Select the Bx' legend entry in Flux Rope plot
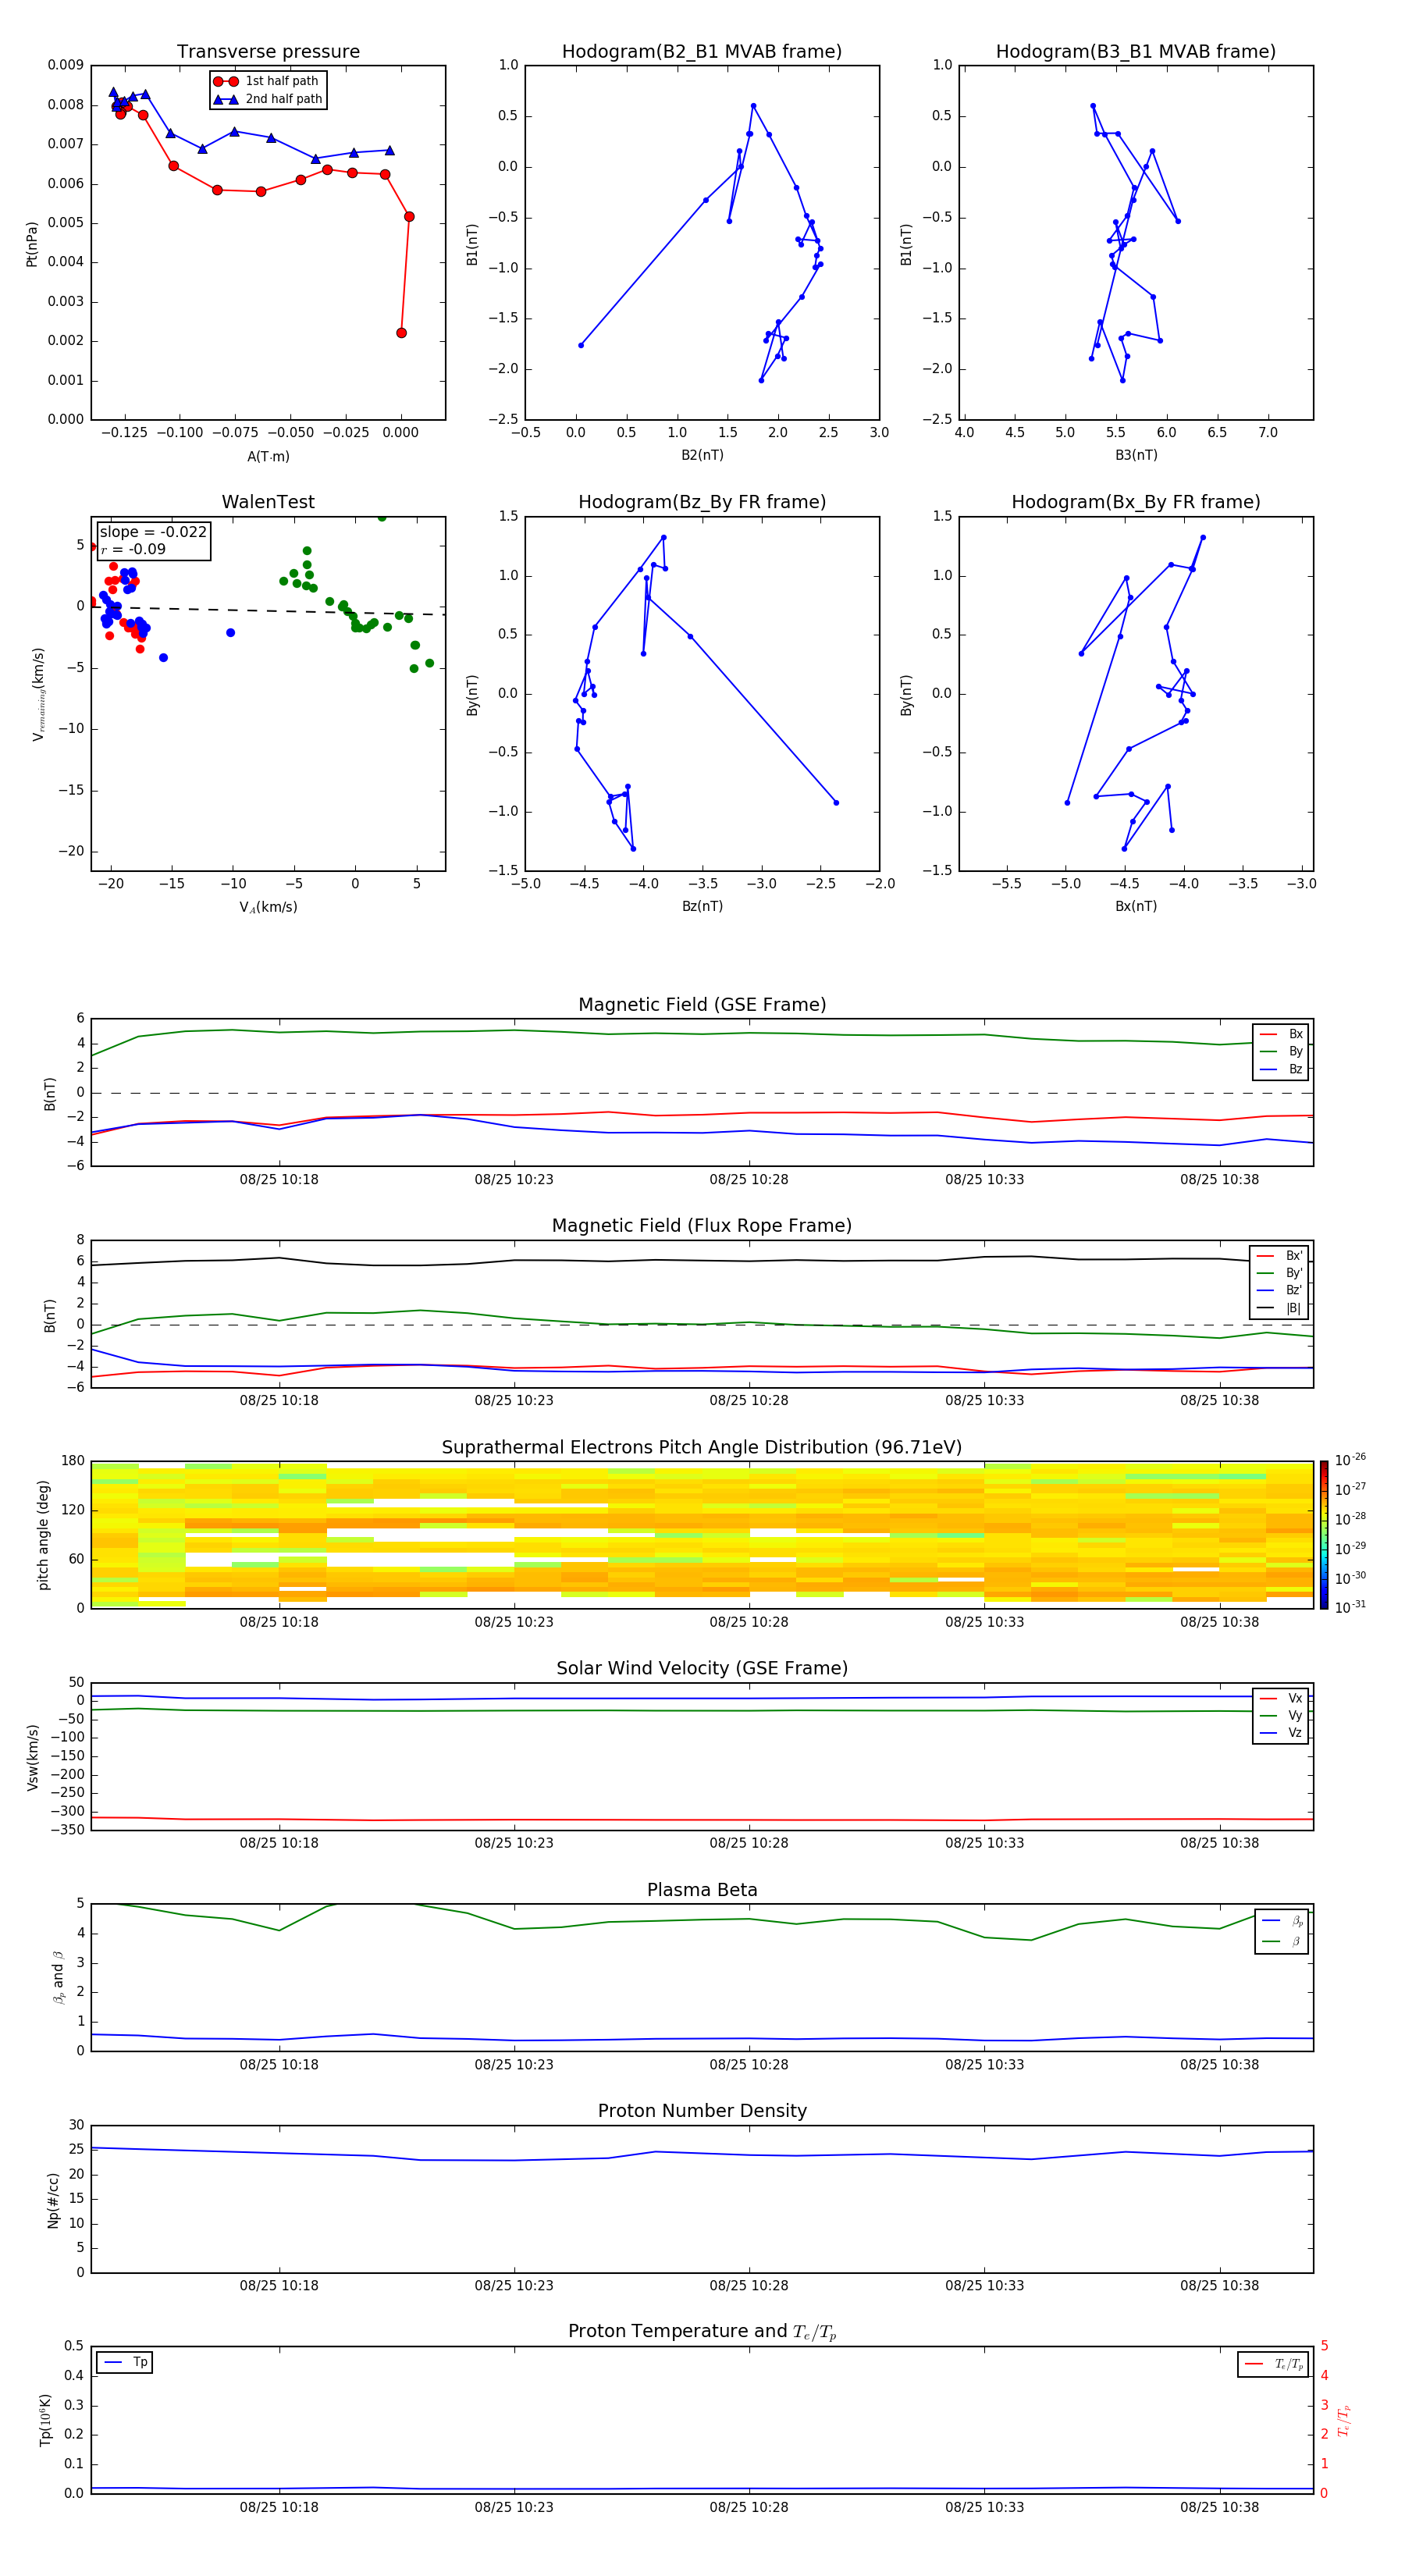Image resolution: width=1405 pixels, height=2576 pixels. click(x=1280, y=1256)
